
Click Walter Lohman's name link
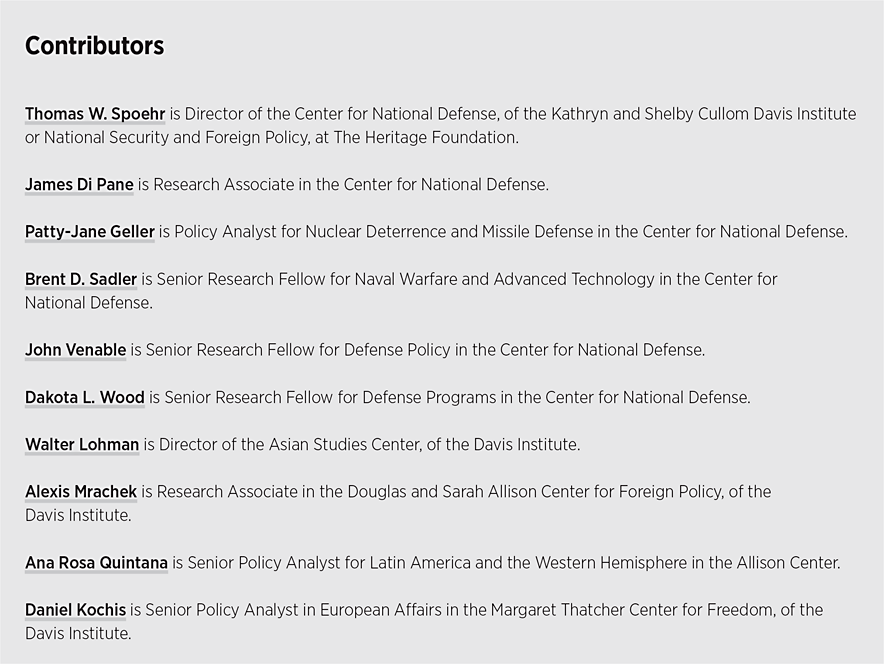[x=82, y=444]
